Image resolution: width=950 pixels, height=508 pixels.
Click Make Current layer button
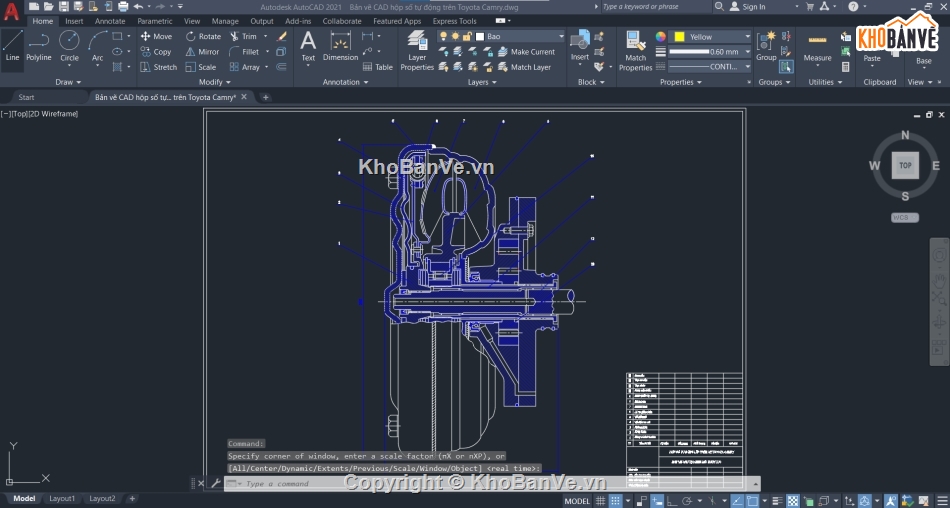tap(526, 52)
